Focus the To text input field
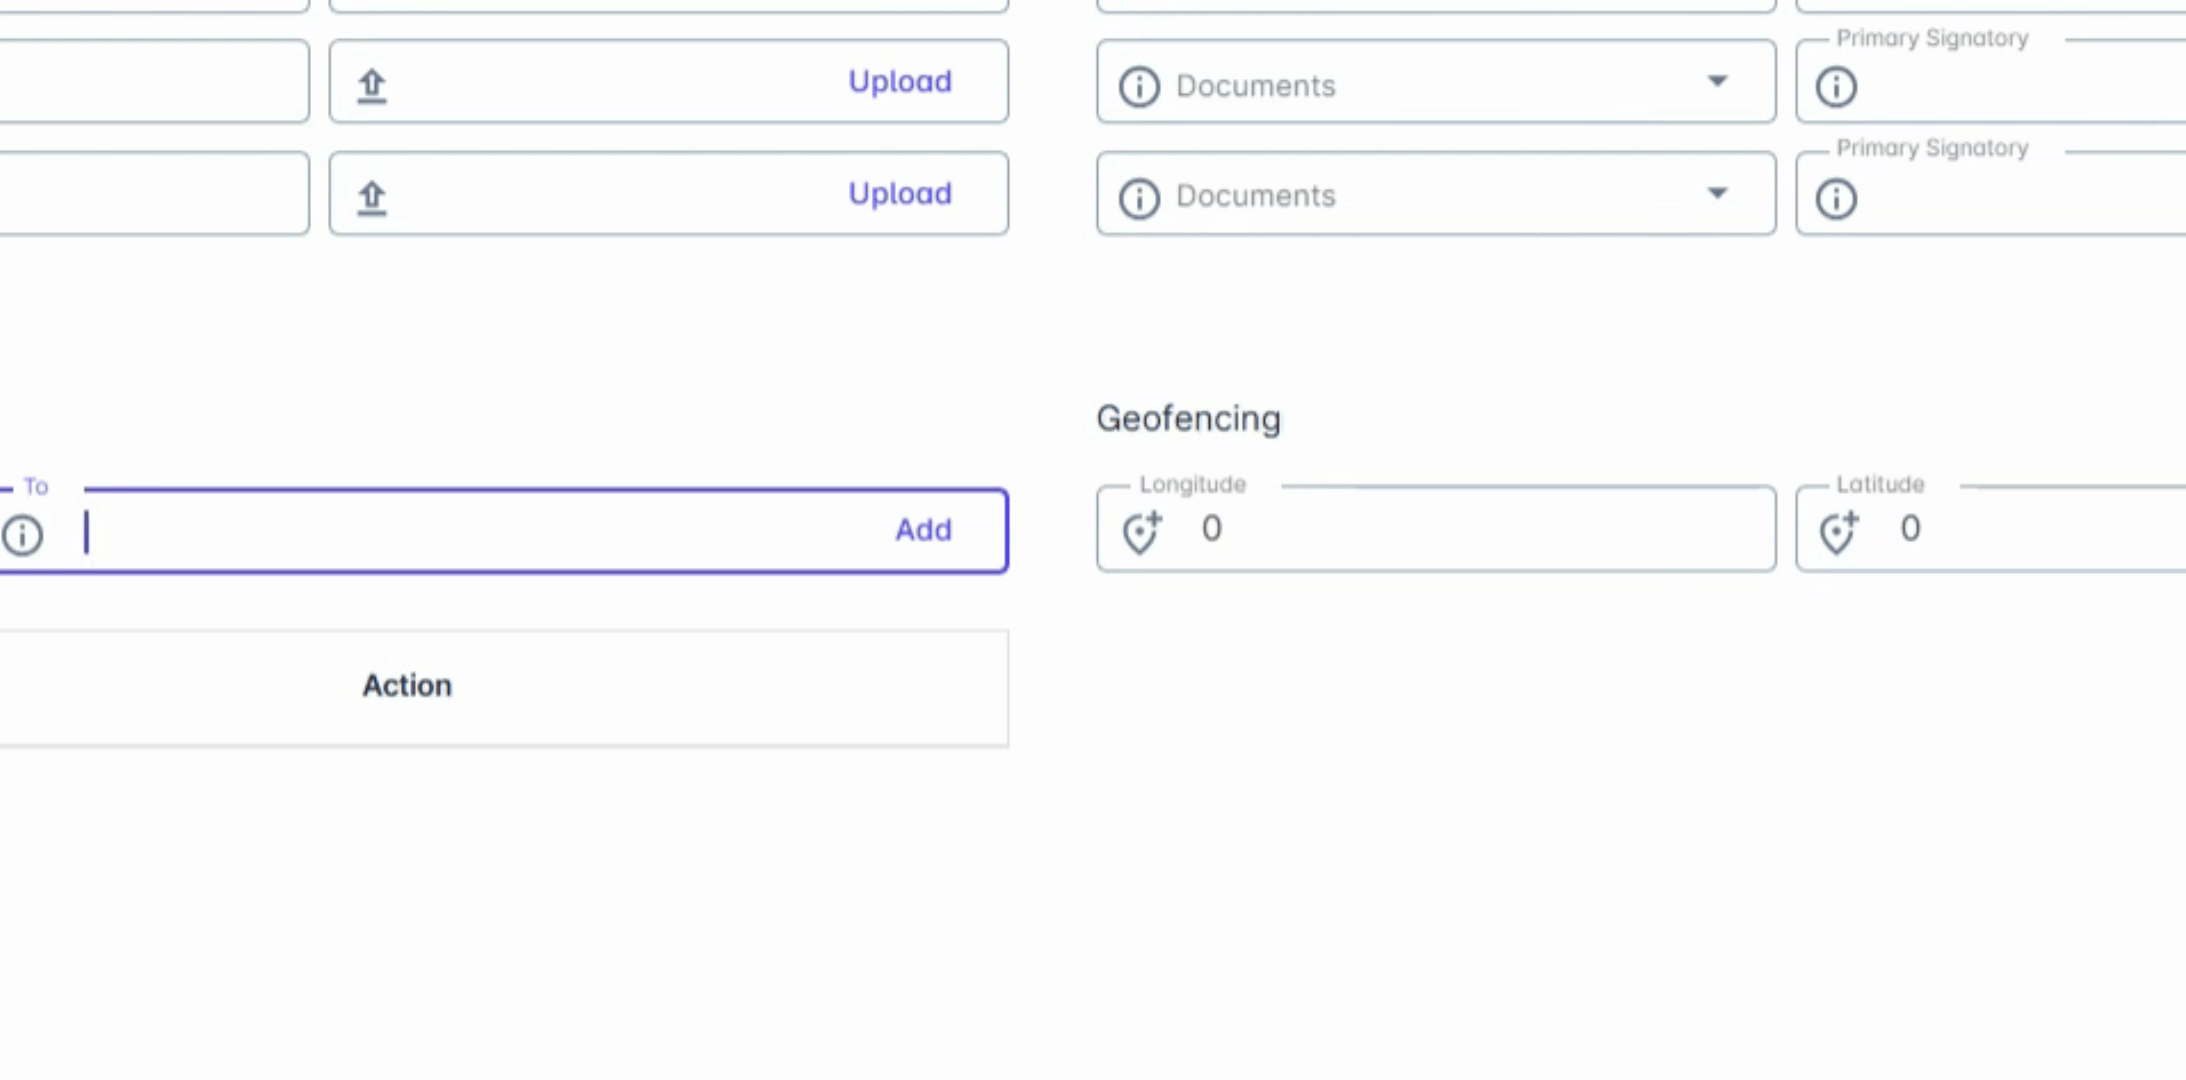This screenshot has height=1080, width=2186. (x=480, y=531)
